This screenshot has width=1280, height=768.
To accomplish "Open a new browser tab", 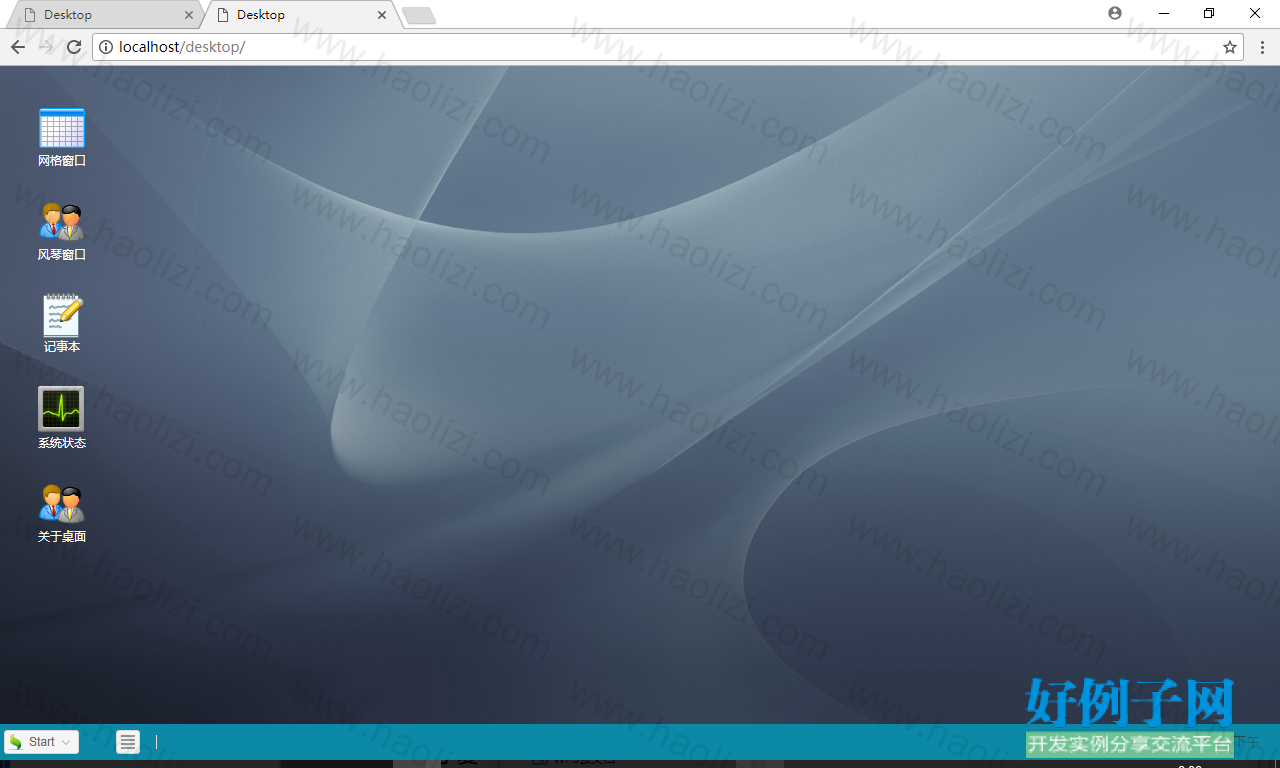I will [x=419, y=16].
